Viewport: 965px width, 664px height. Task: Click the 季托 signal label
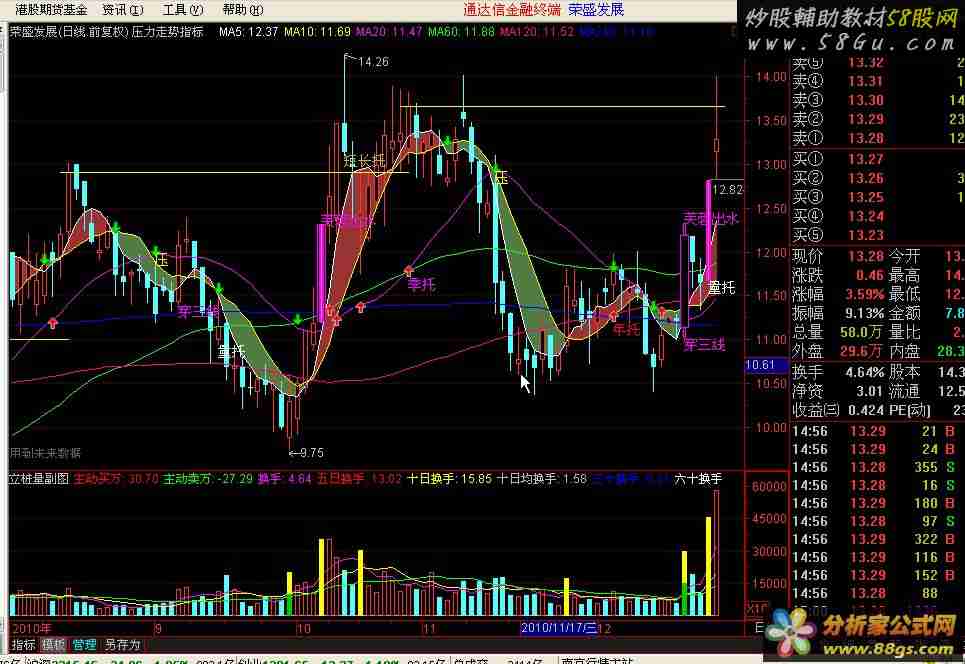(422, 284)
